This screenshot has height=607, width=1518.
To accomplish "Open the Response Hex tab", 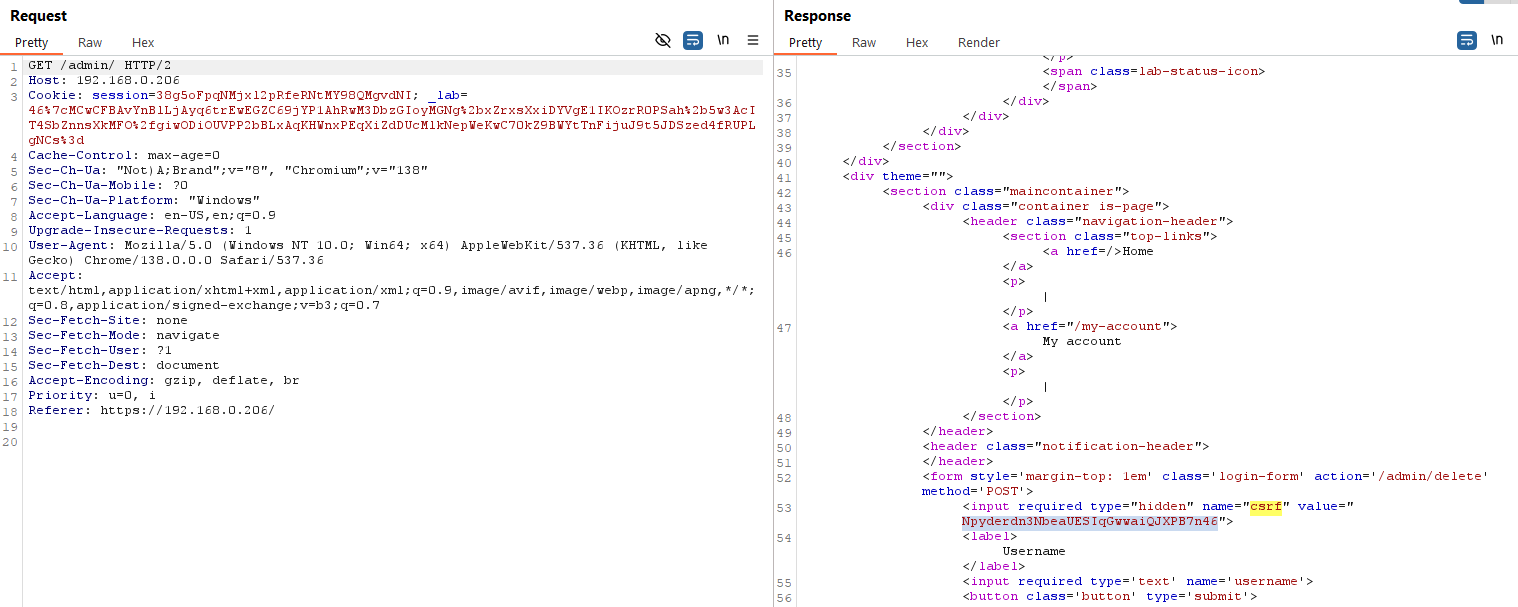I will [x=917, y=43].
